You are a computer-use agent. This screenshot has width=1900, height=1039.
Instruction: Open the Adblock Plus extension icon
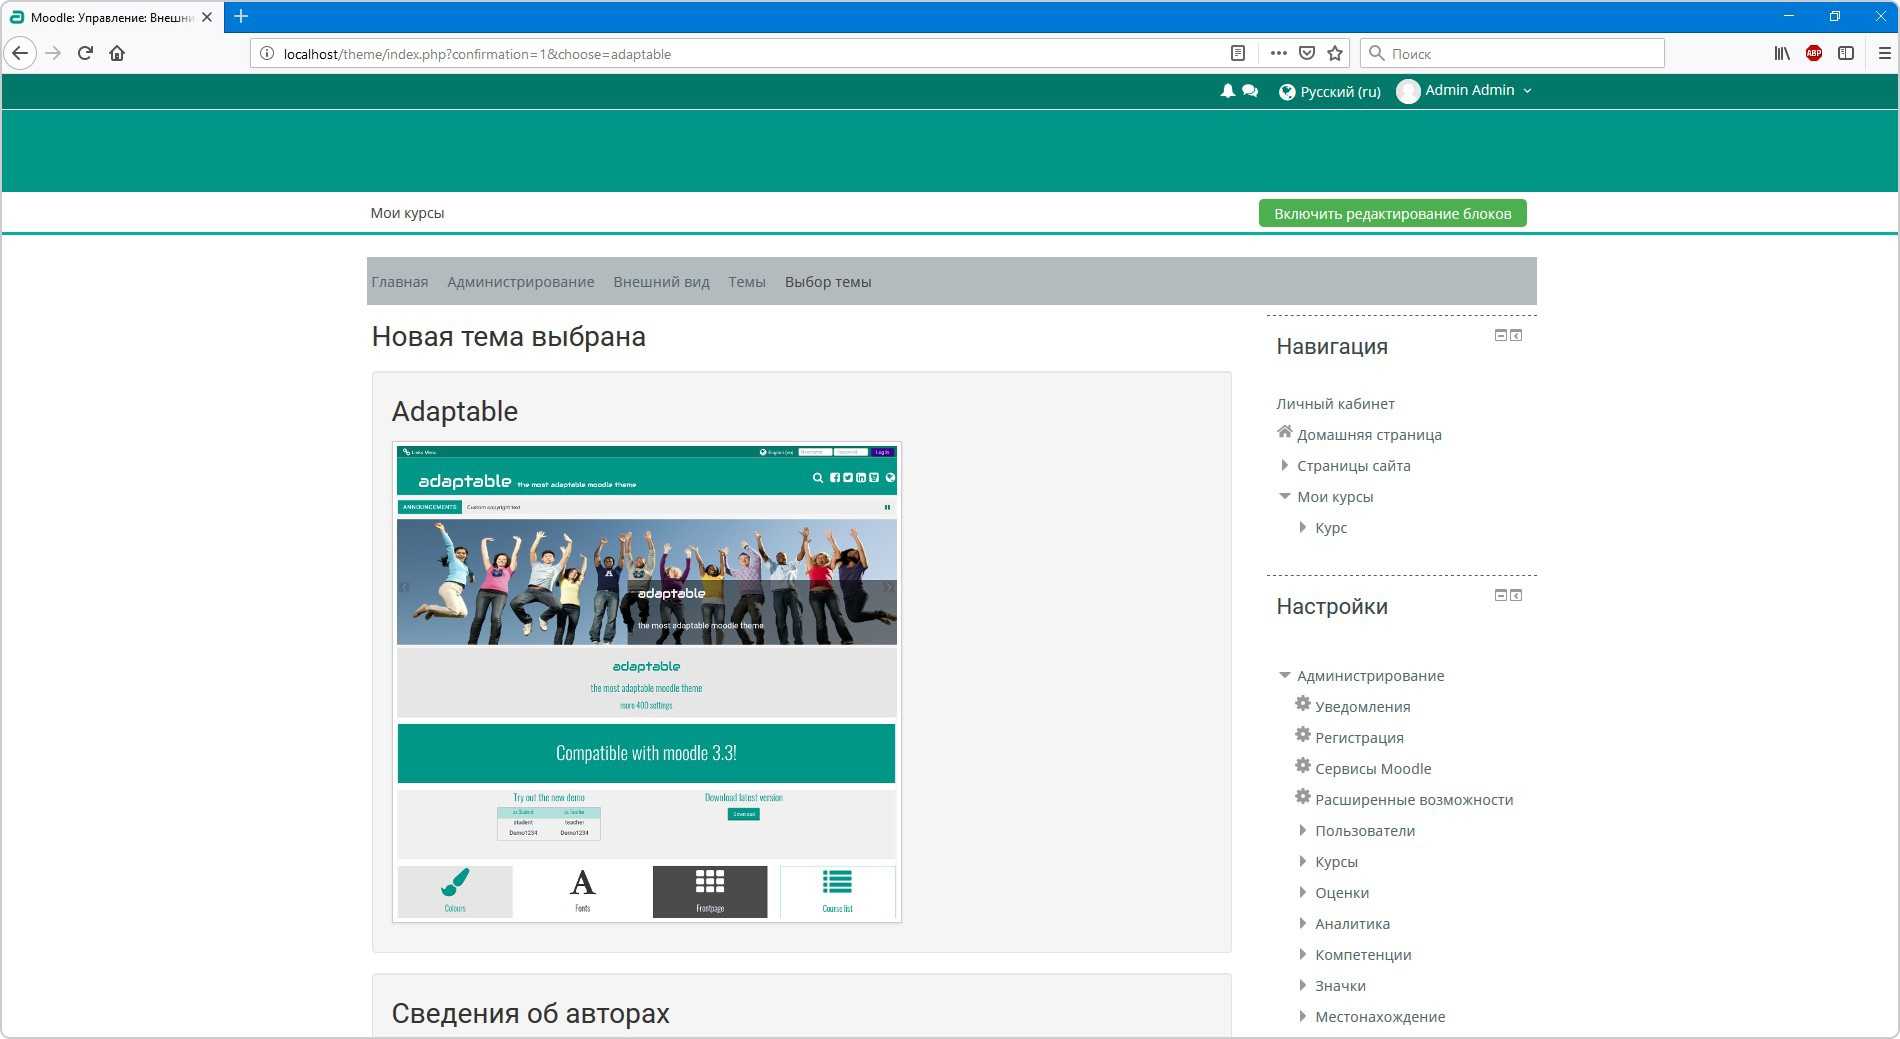click(1814, 53)
